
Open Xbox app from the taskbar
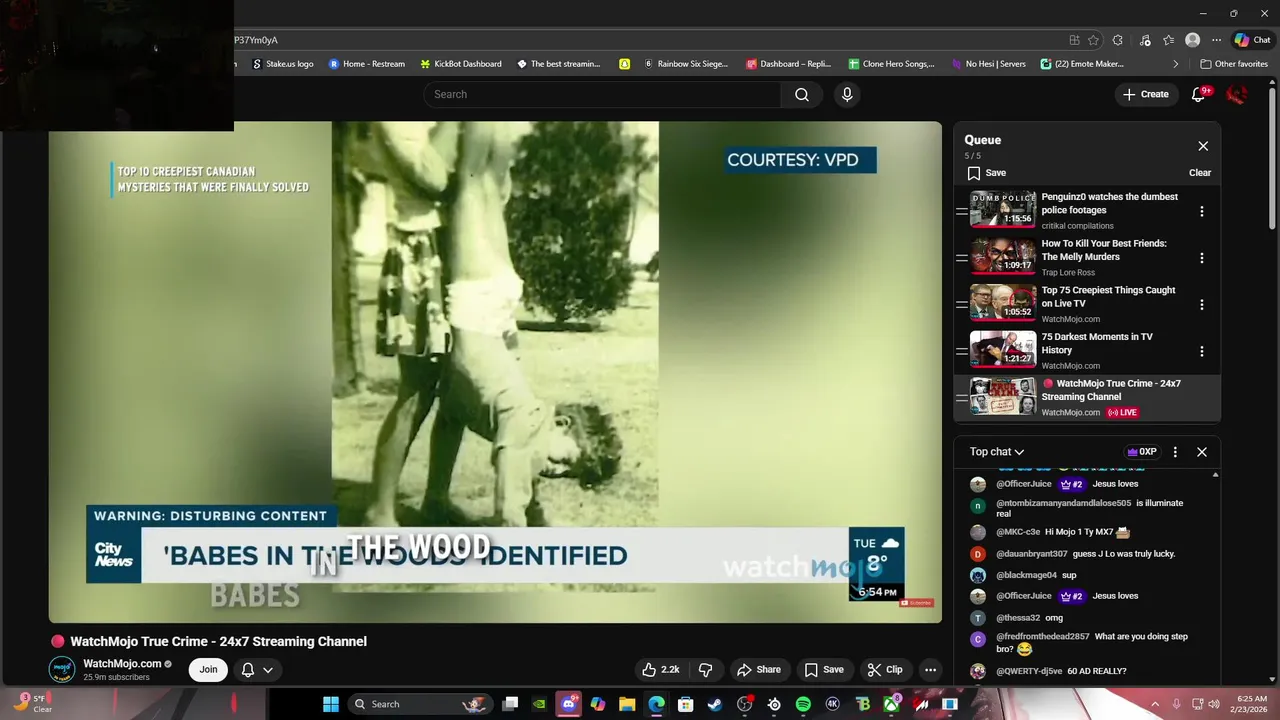tap(891, 704)
